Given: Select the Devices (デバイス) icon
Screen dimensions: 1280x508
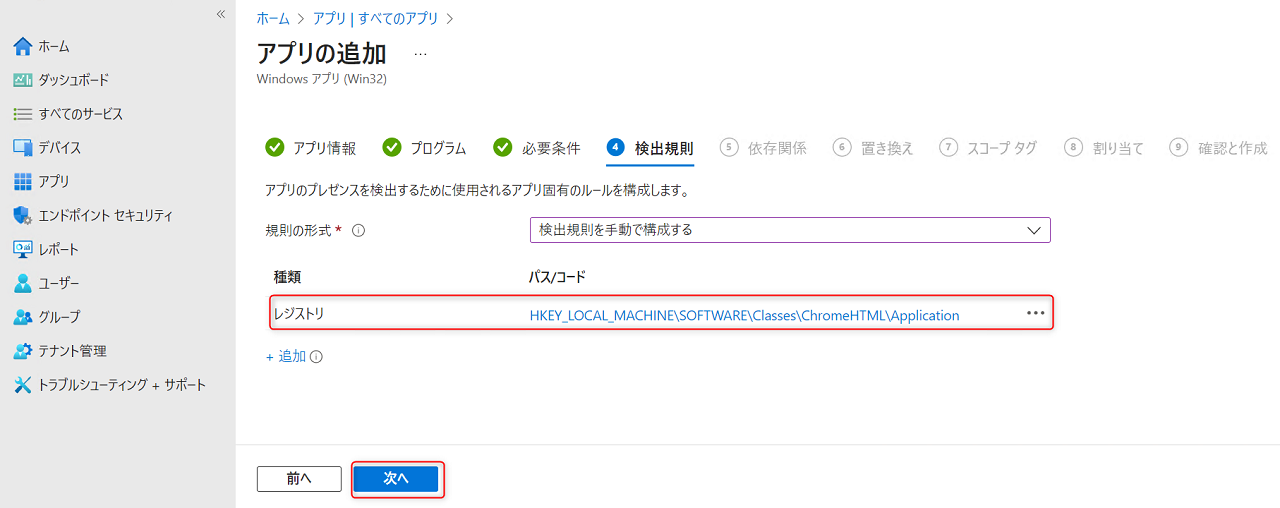Looking at the screenshot, I should pyautogui.click(x=22, y=148).
